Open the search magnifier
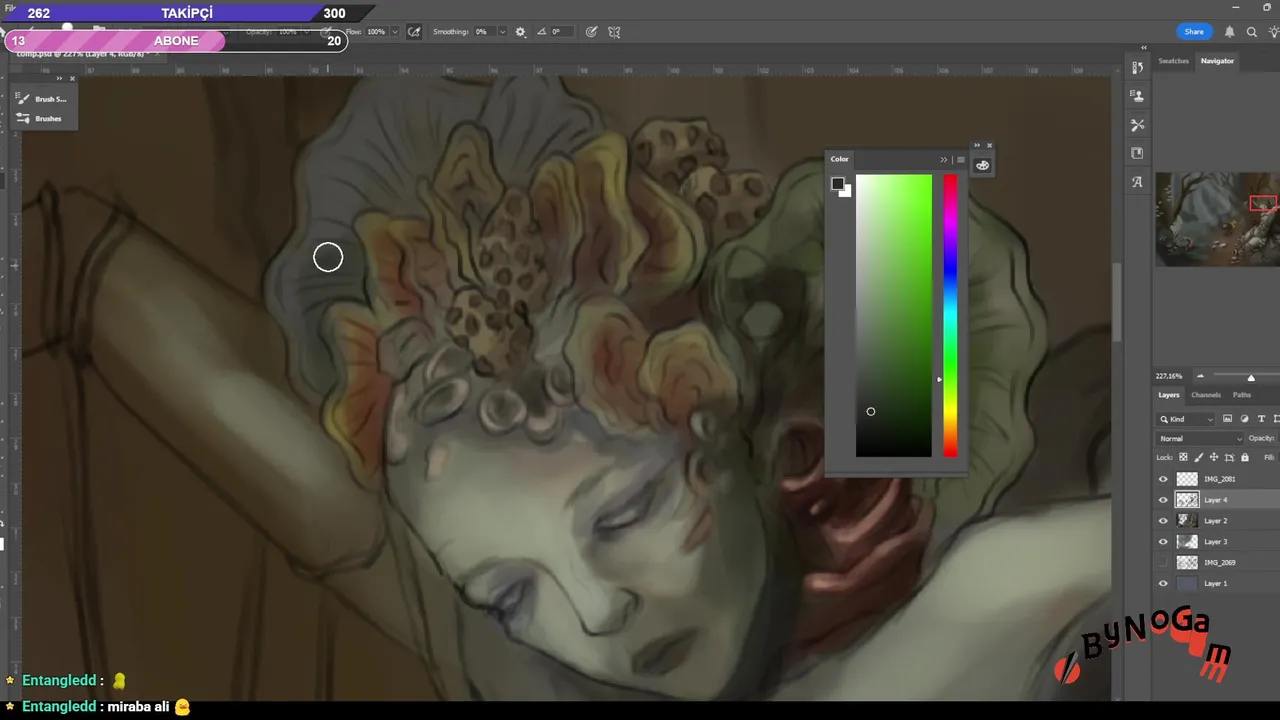 point(1251,32)
